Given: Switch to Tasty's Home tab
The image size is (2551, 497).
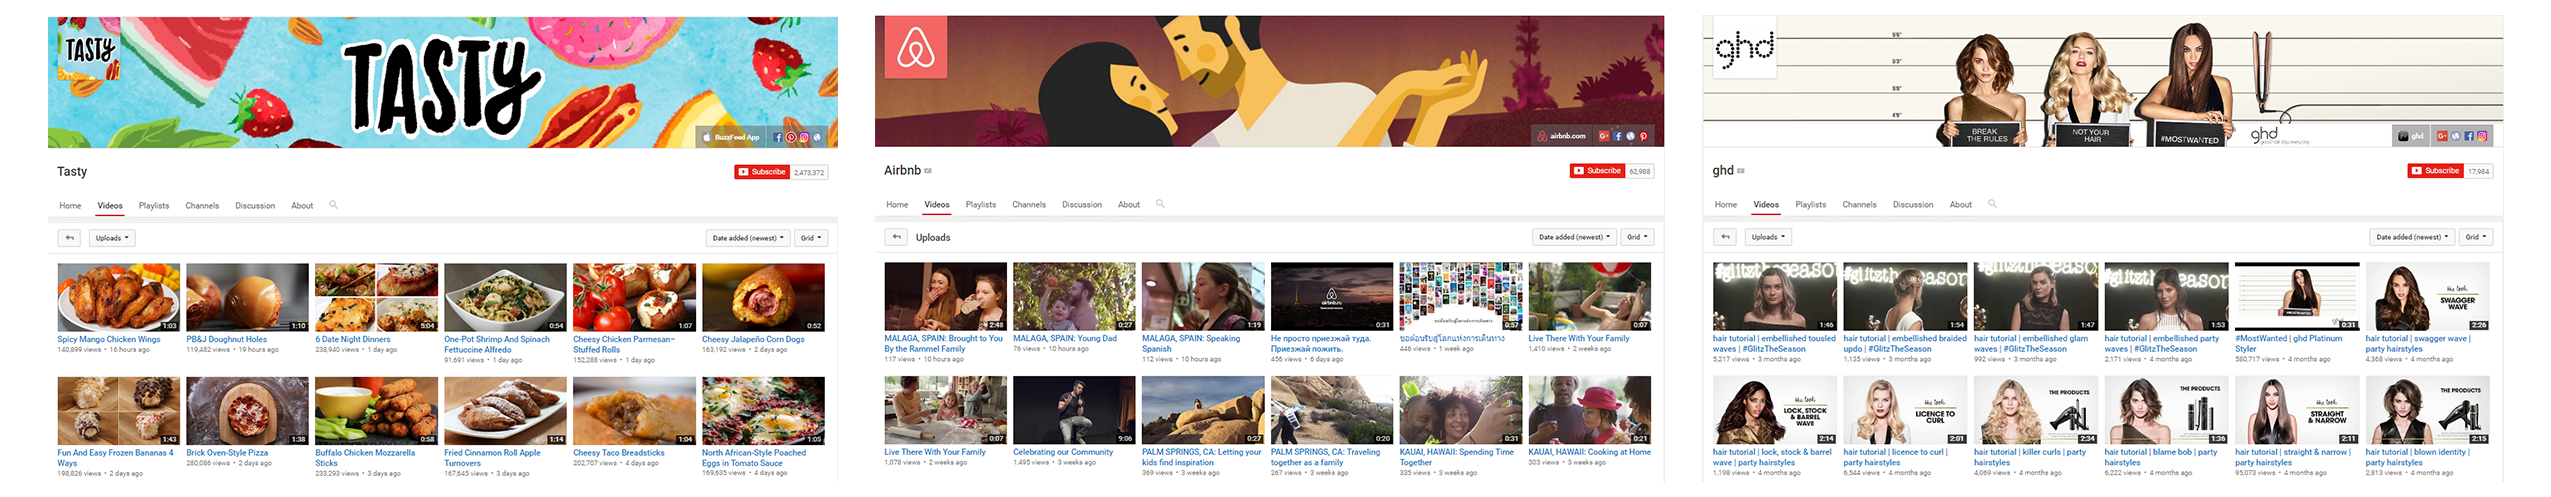Looking at the screenshot, I should pos(70,206).
